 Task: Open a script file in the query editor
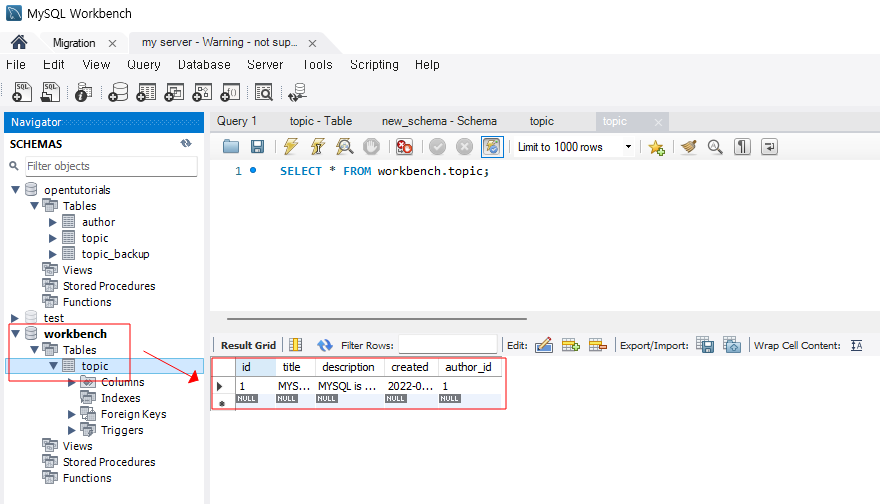point(231,147)
